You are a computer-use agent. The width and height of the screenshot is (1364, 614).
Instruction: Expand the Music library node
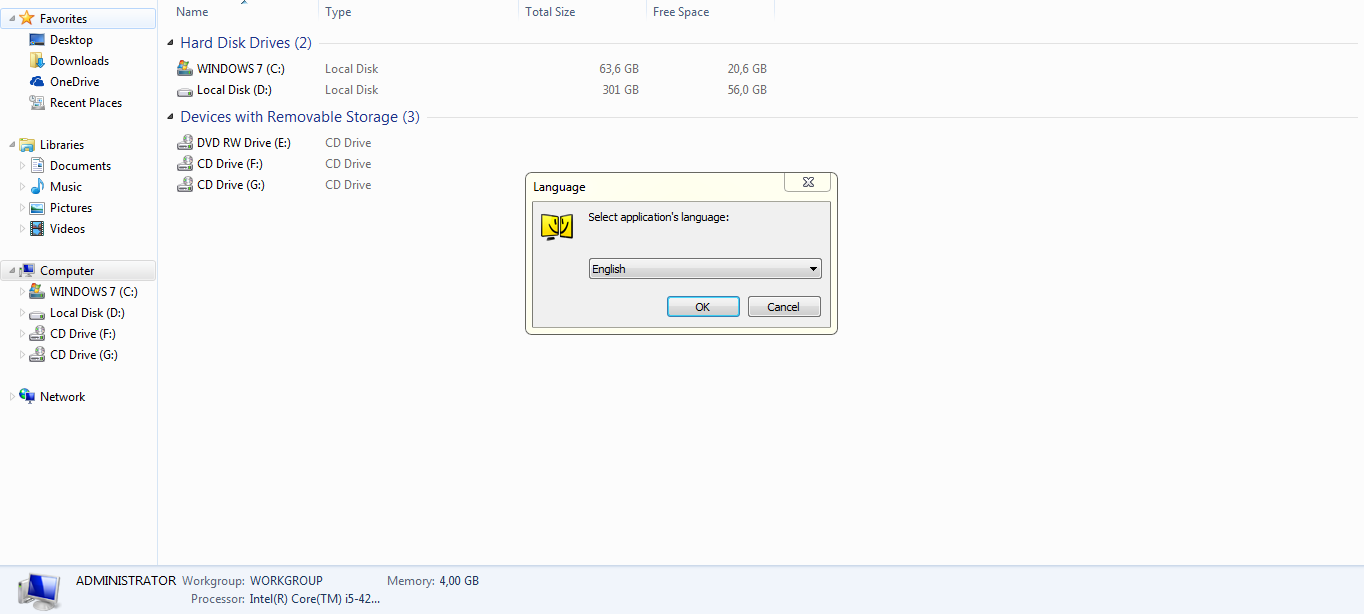pos(23,187)
